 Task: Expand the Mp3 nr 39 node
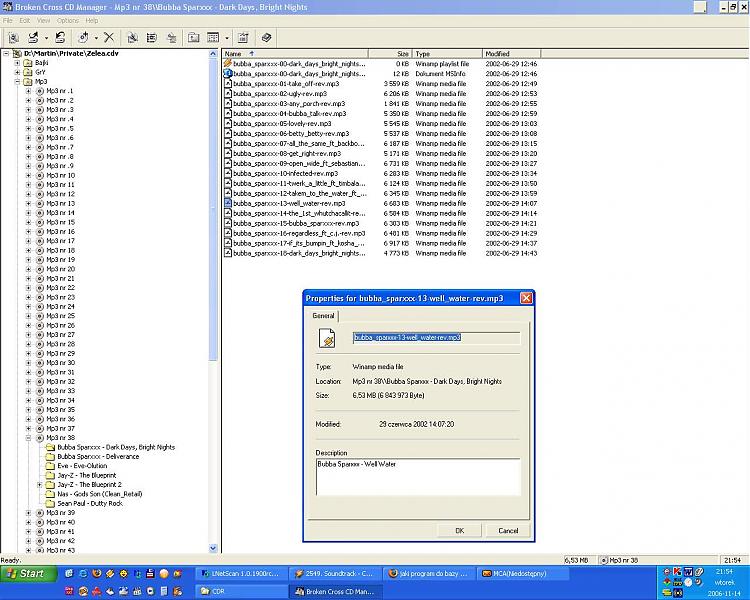click(28, 513)
